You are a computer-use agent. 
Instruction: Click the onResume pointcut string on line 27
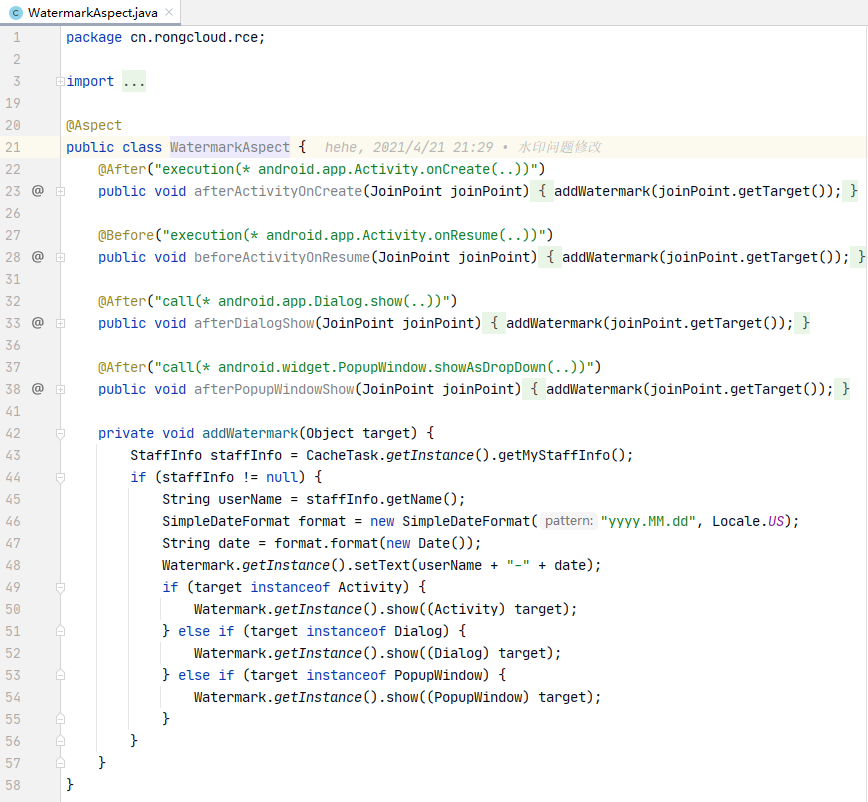tap(354, 235)
